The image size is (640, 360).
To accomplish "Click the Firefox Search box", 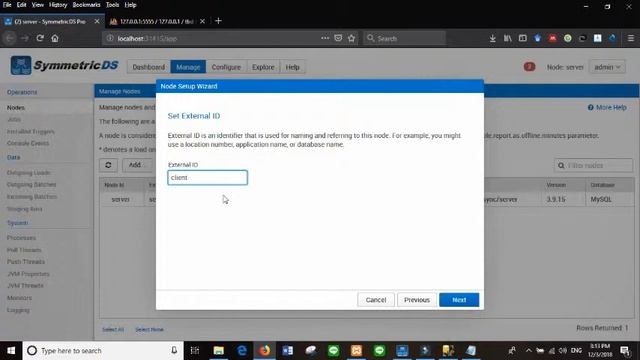I will (x=404, y=38).
